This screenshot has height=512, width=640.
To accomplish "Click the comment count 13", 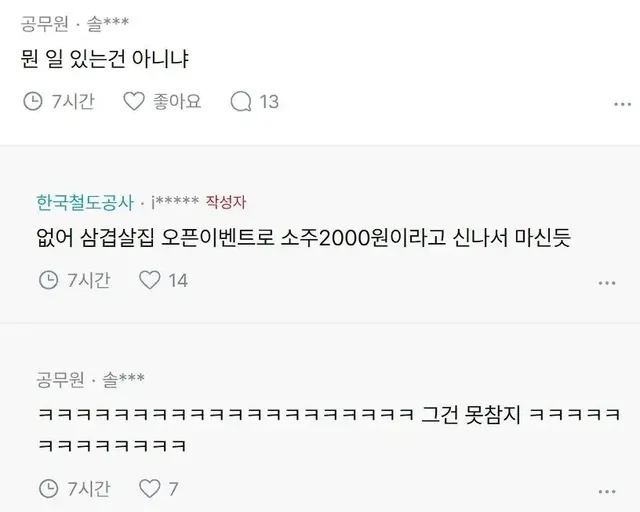I will (269, 102).
